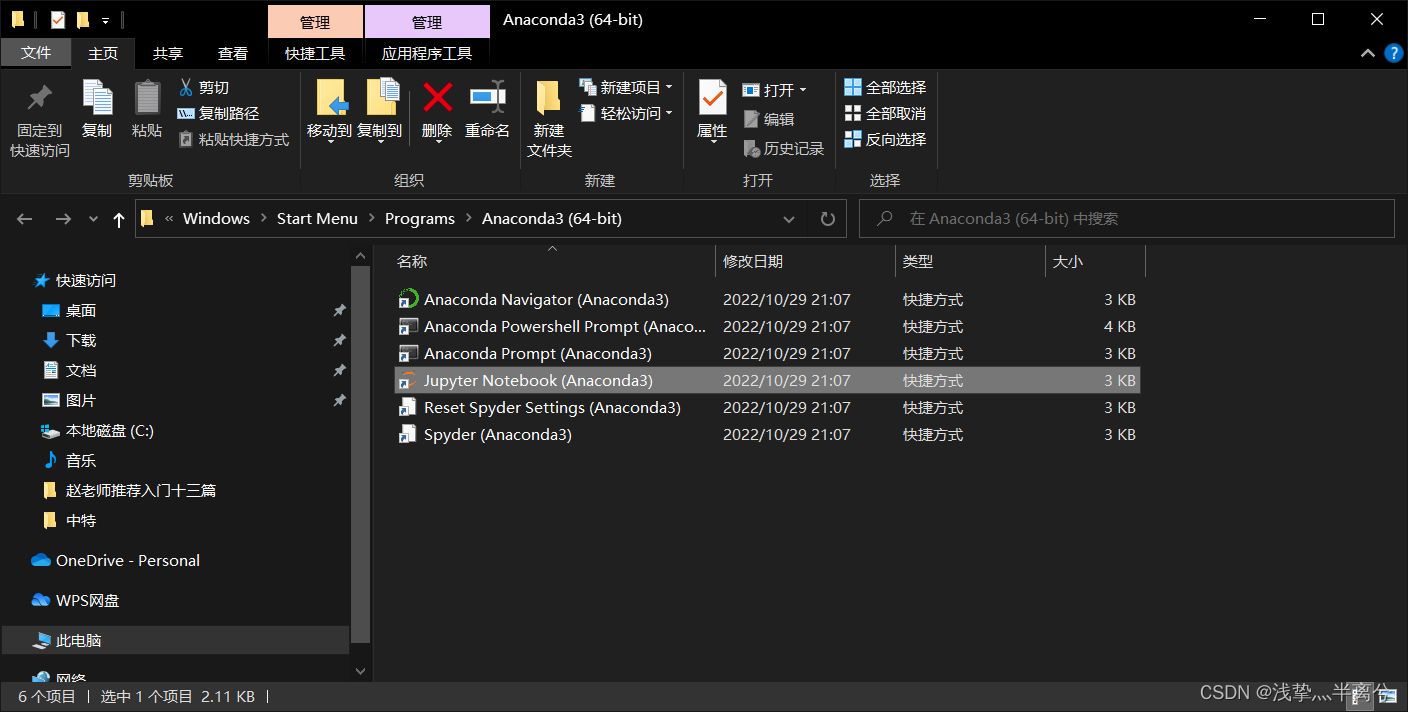Click Invert Selection (反向选择)
This screenshot has width=1408, height=712.
coord(885,139)
